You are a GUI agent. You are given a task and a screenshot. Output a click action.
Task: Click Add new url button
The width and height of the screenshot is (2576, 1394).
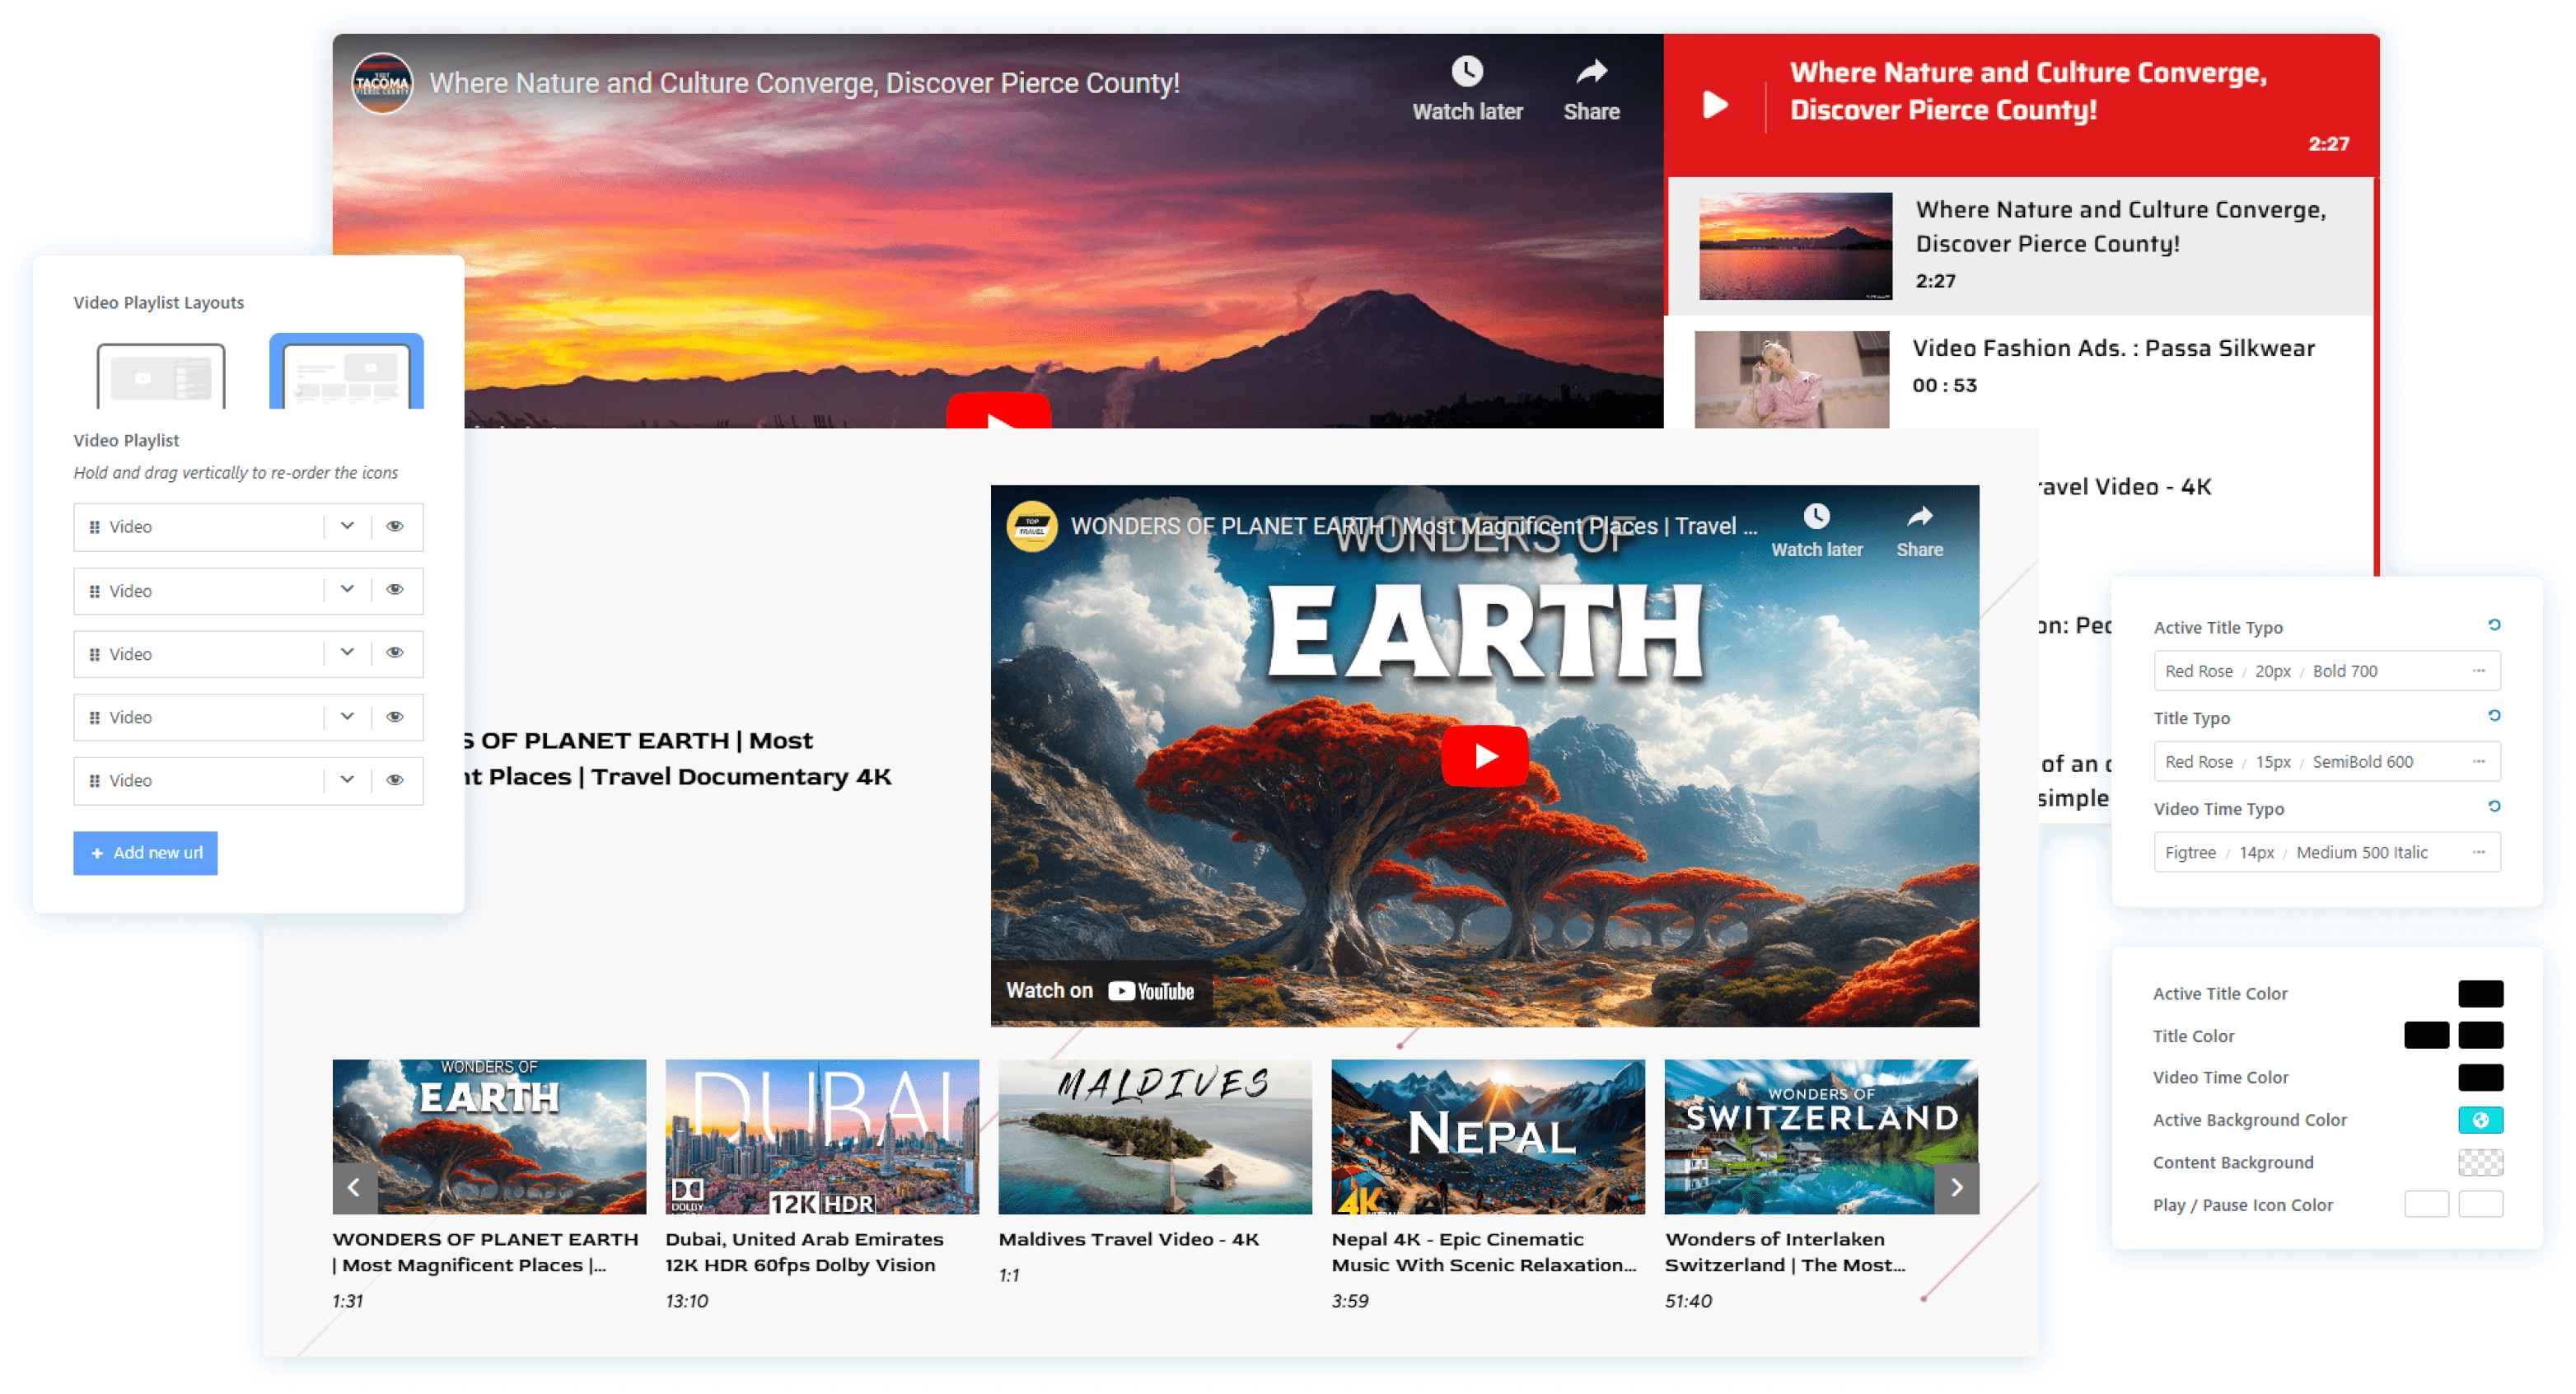pos(145,853)
